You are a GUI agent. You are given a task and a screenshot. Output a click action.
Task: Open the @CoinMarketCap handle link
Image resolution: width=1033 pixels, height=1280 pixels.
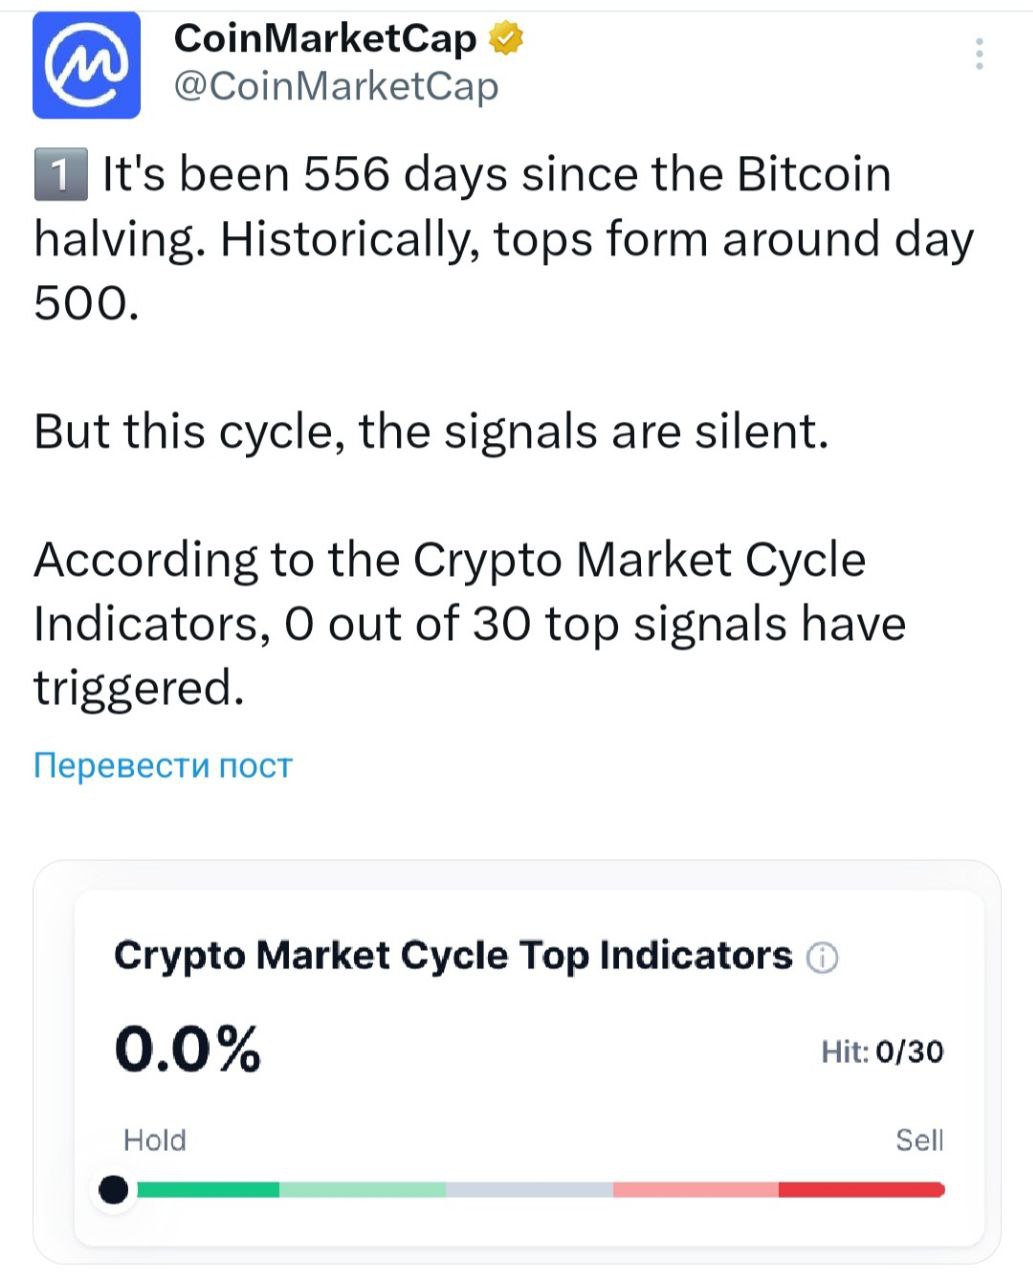[x=335, y=87]
